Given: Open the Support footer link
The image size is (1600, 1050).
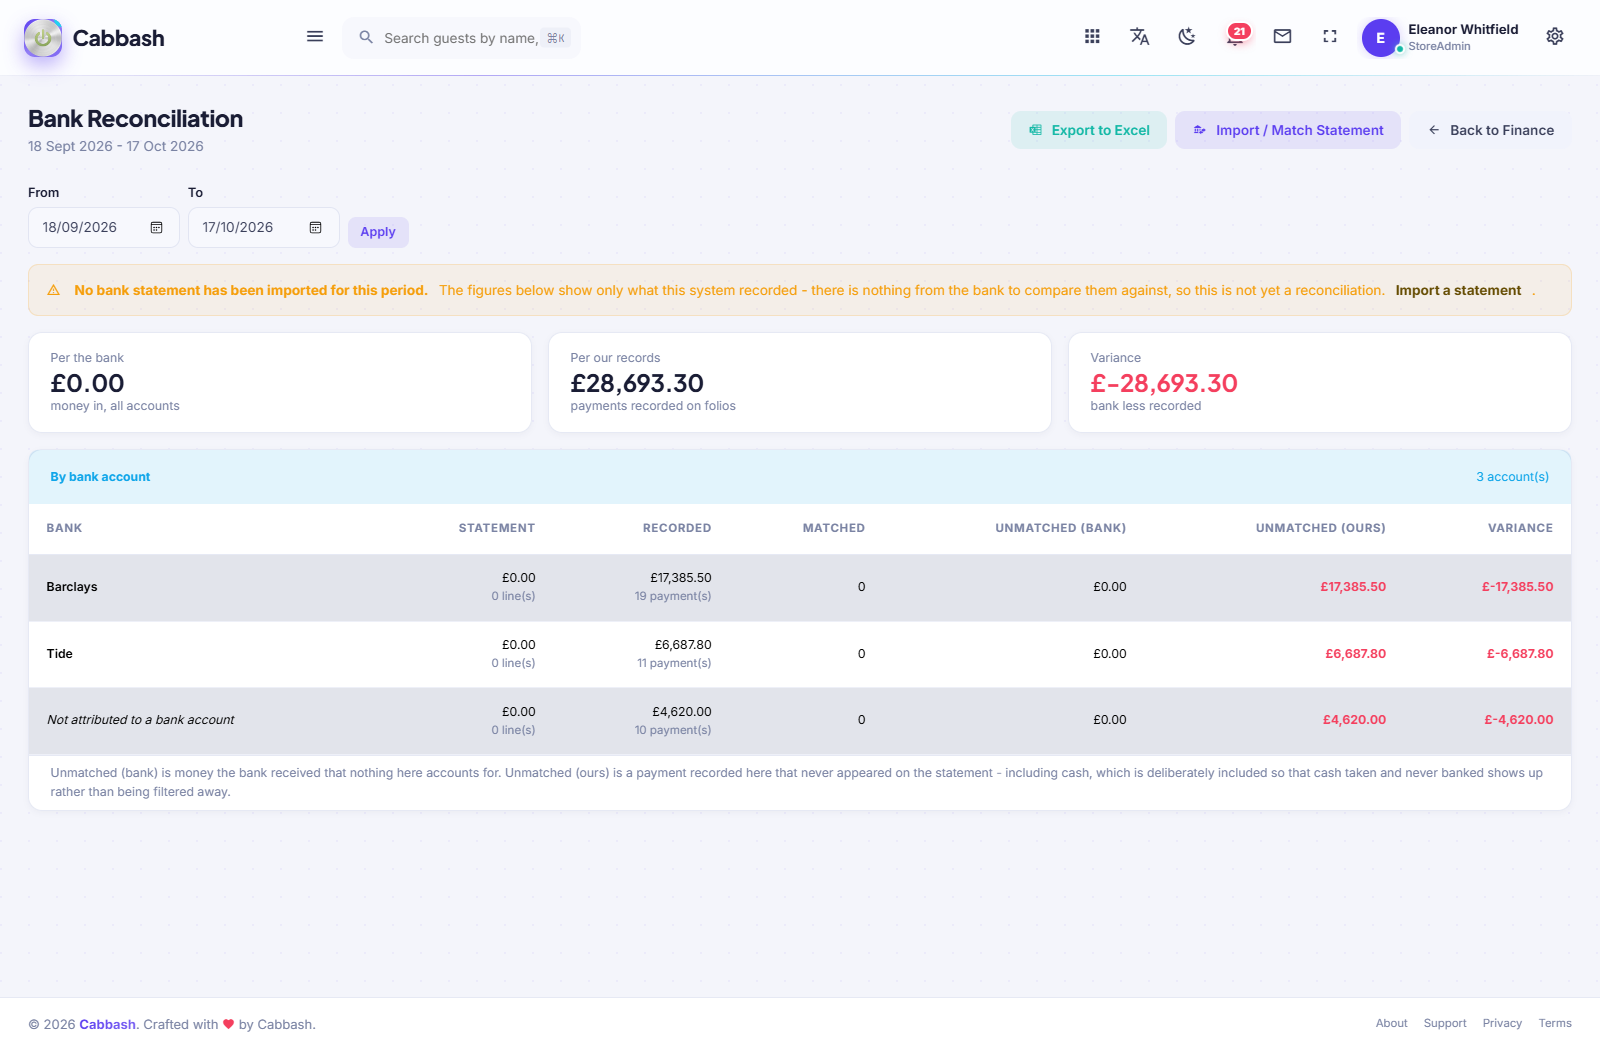Looking at the screenshot, I should [1445, 1024].
